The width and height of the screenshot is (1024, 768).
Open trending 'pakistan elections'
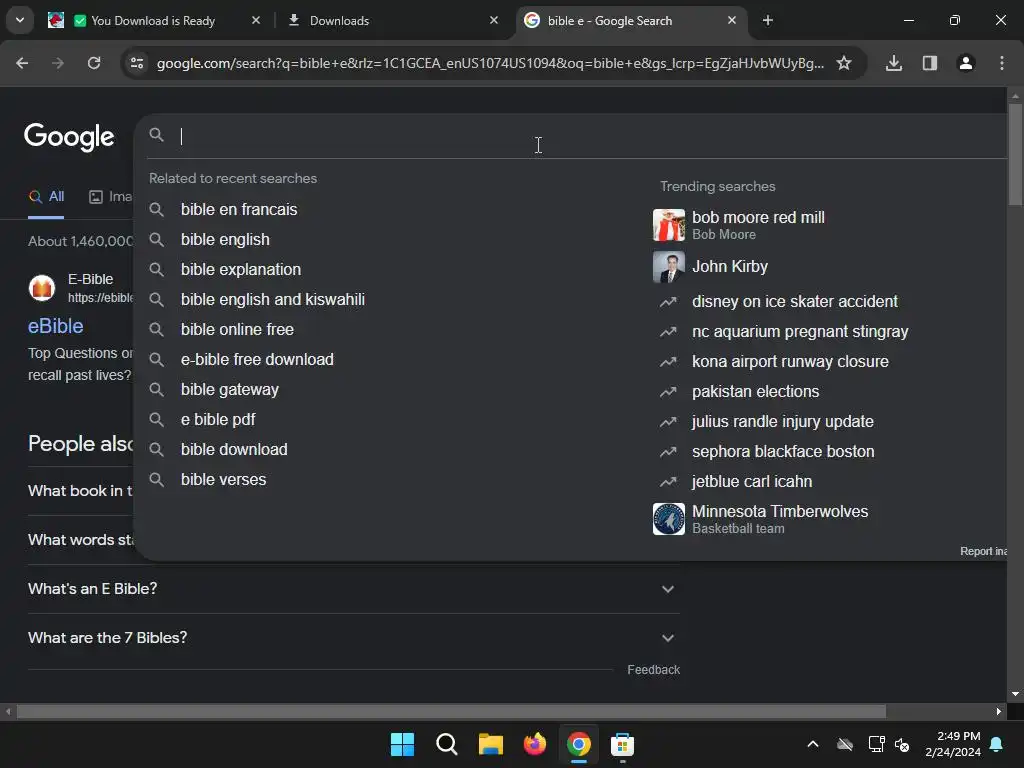(756, 392)
